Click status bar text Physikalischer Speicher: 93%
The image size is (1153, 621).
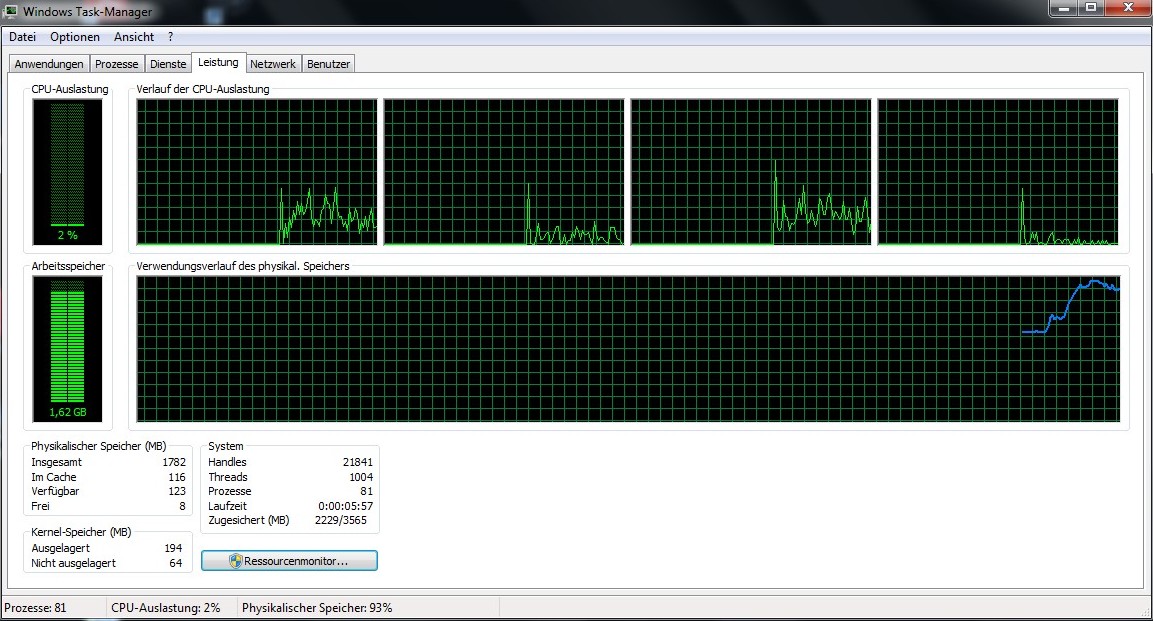coord(317,608)
